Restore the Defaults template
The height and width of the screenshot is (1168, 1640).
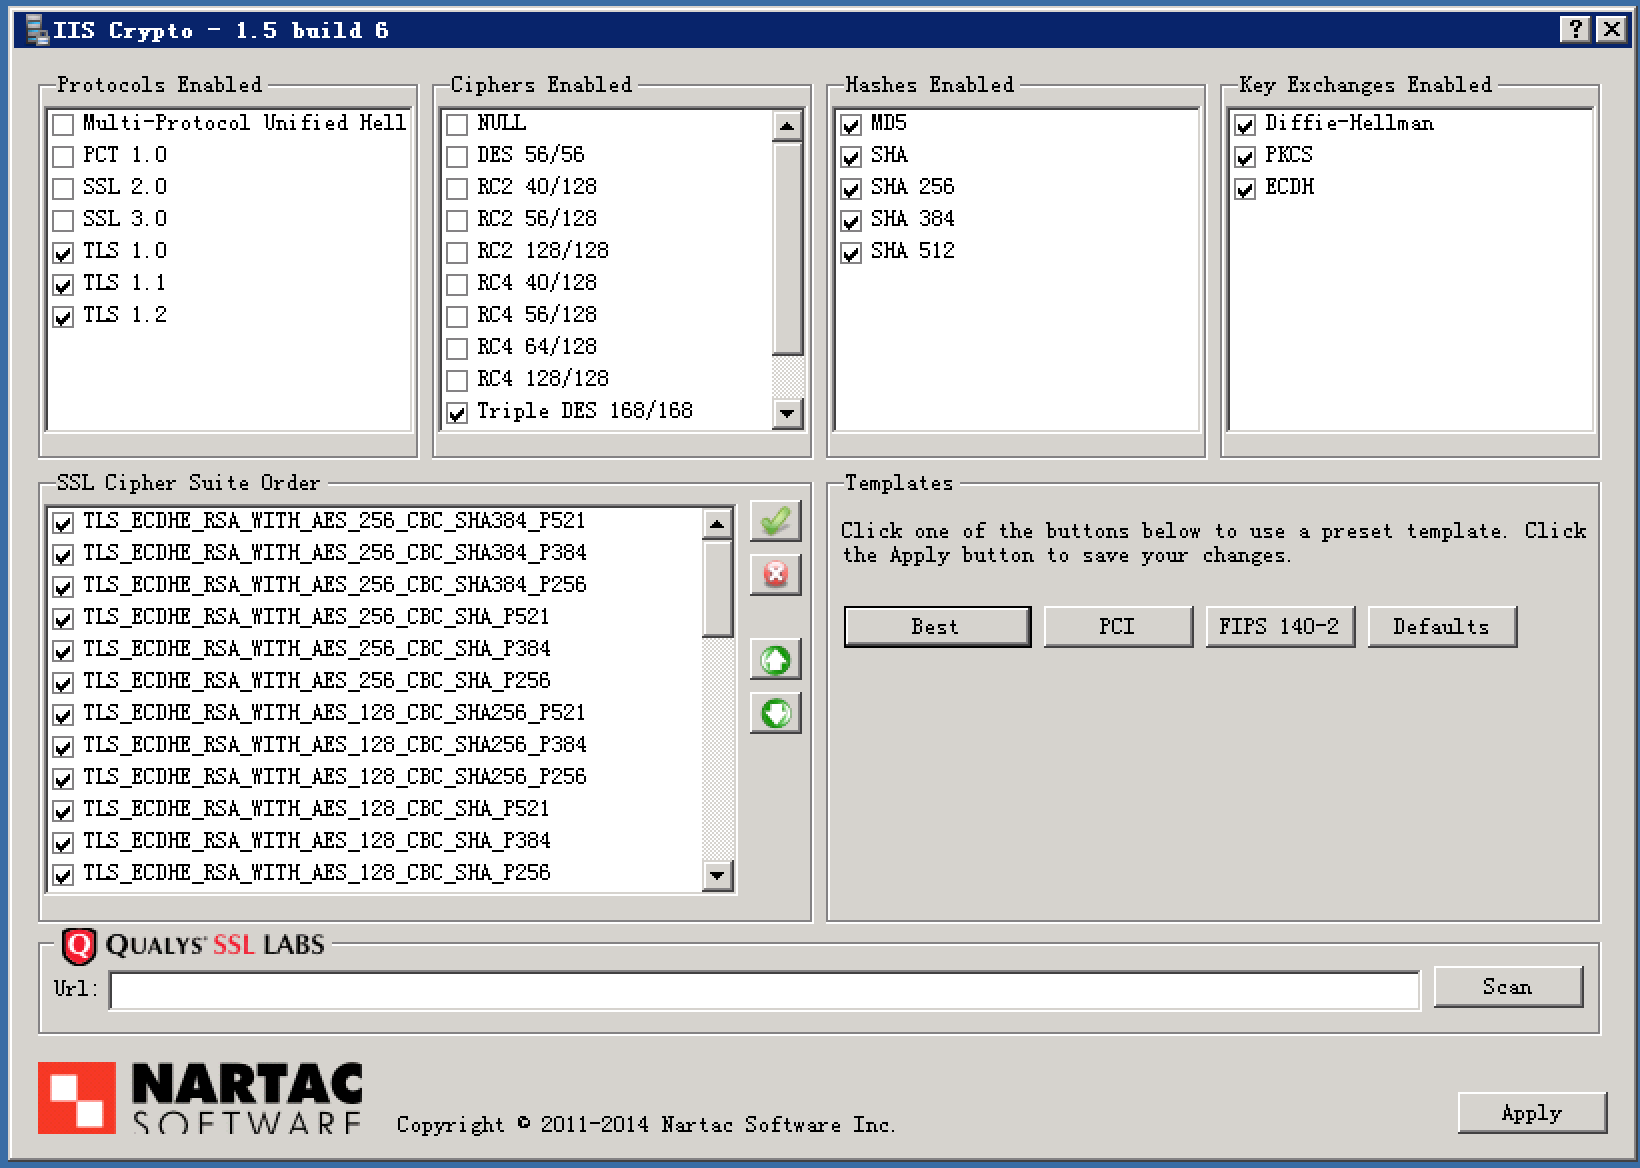click(1442, 627)
